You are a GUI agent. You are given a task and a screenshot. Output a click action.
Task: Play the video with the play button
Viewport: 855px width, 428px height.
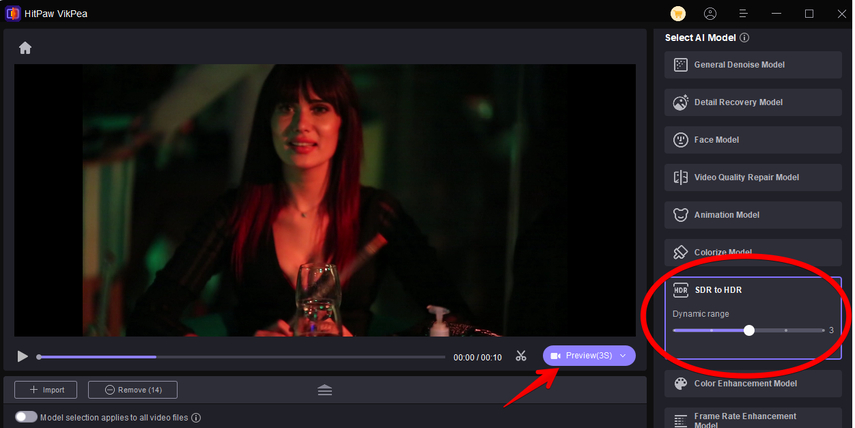[x=23, y=356]
